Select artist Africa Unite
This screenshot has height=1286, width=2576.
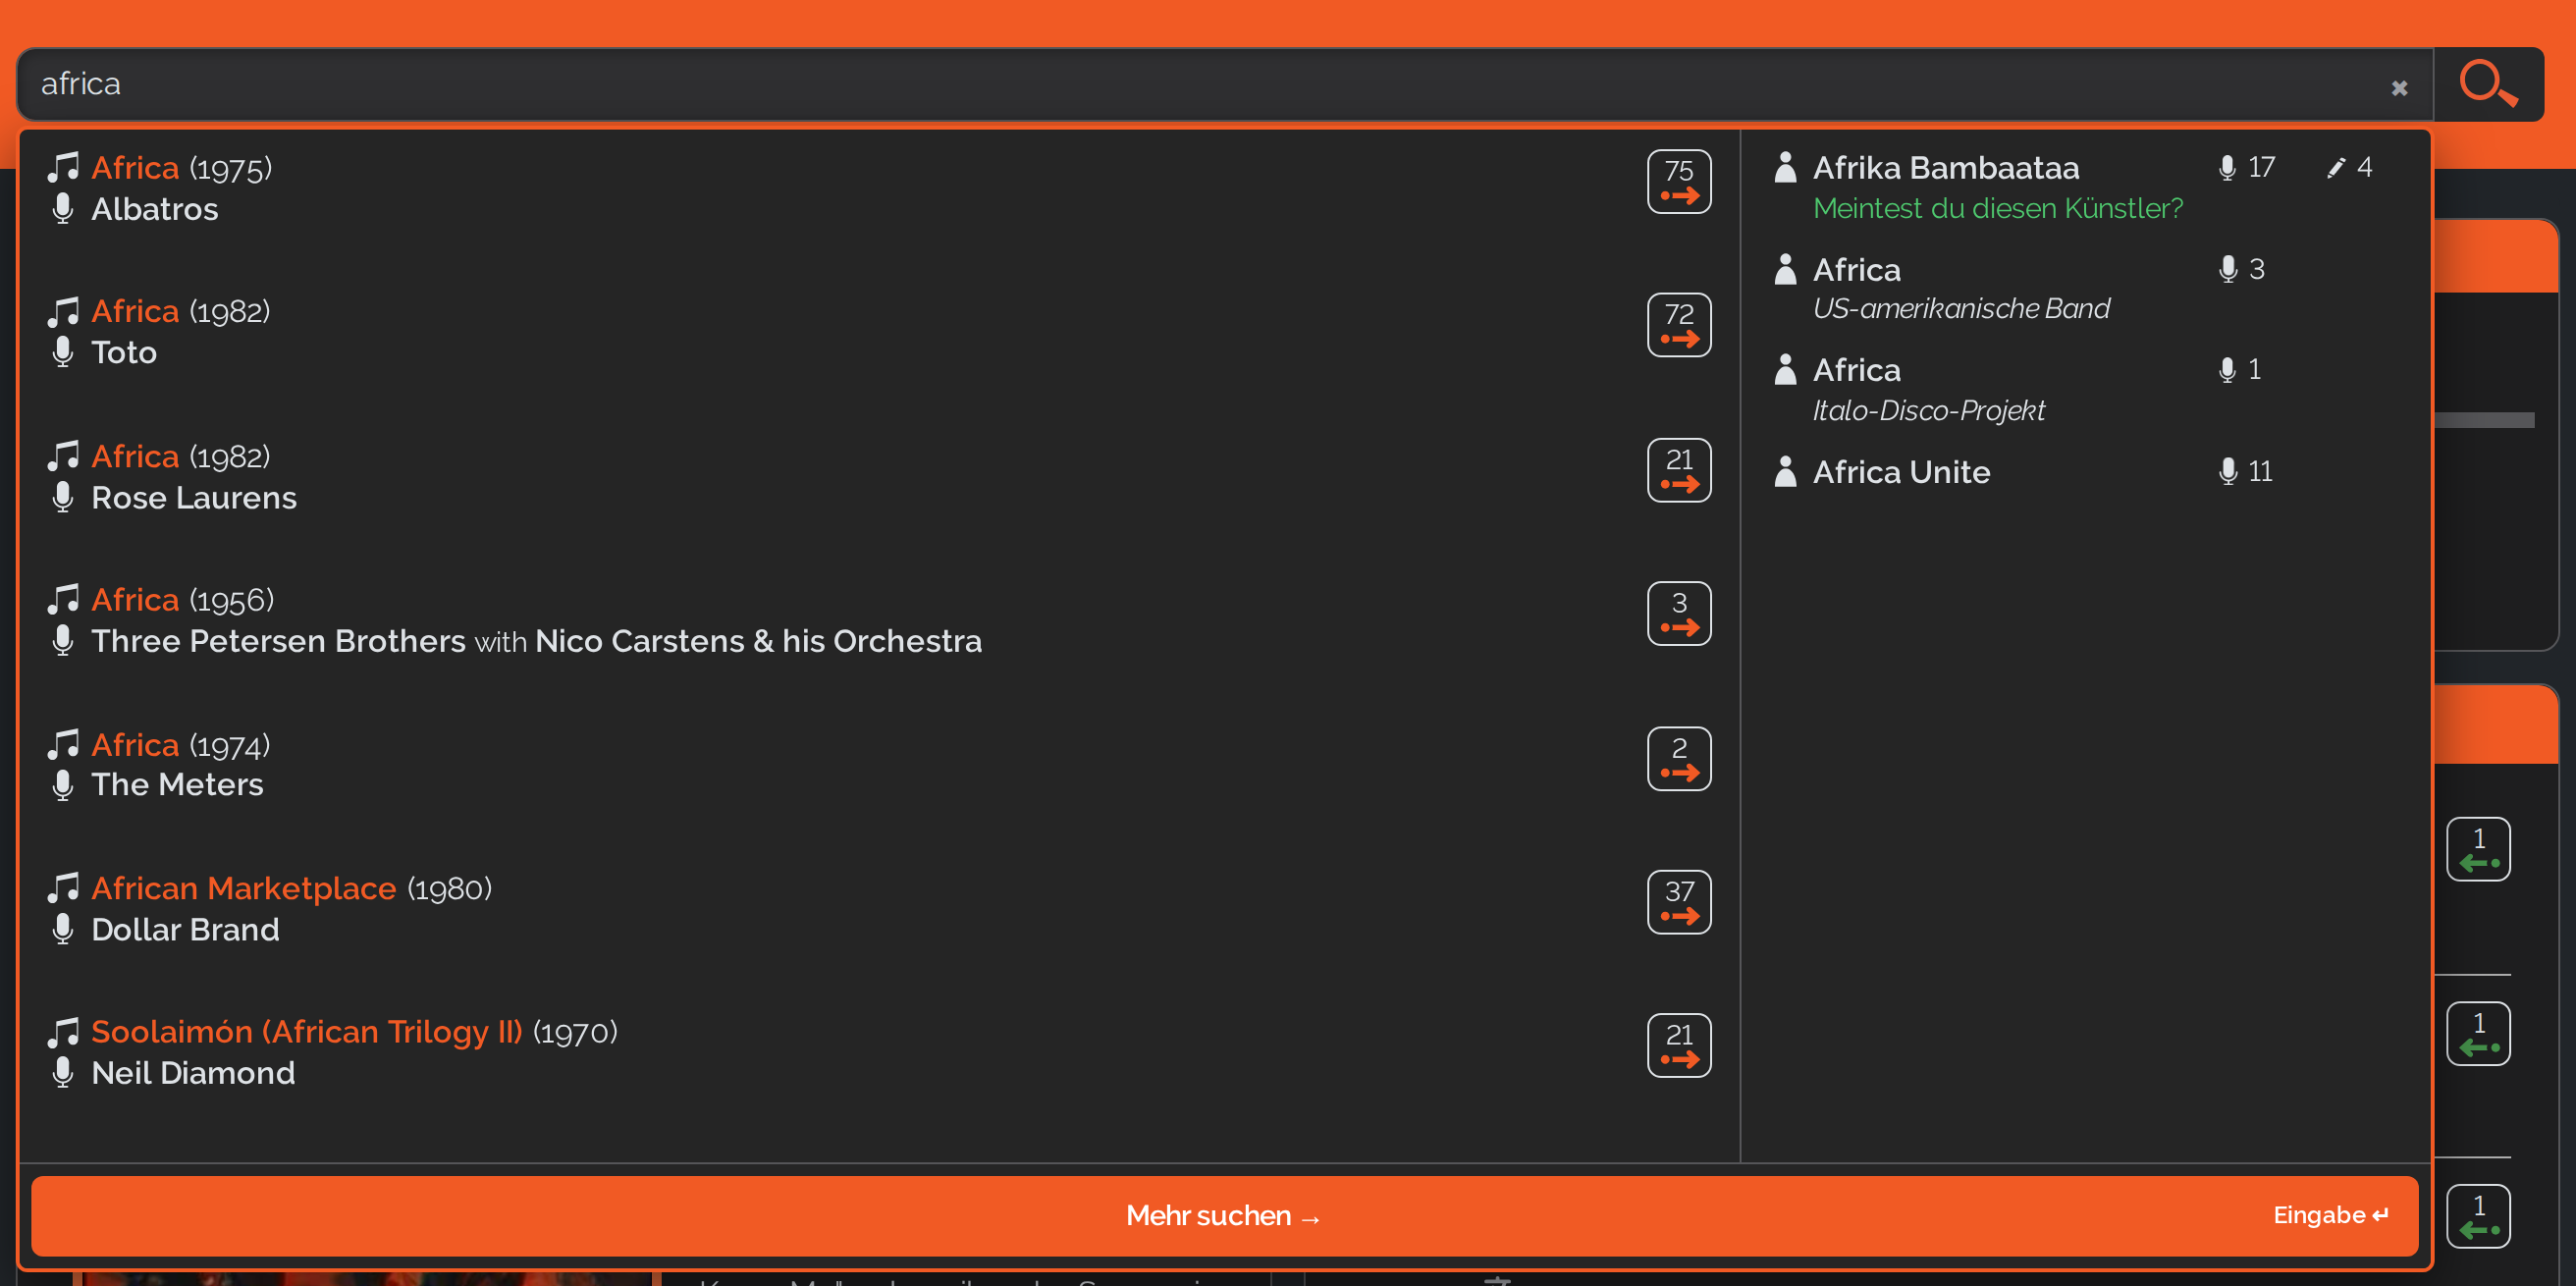click(x=1901, y=472)
